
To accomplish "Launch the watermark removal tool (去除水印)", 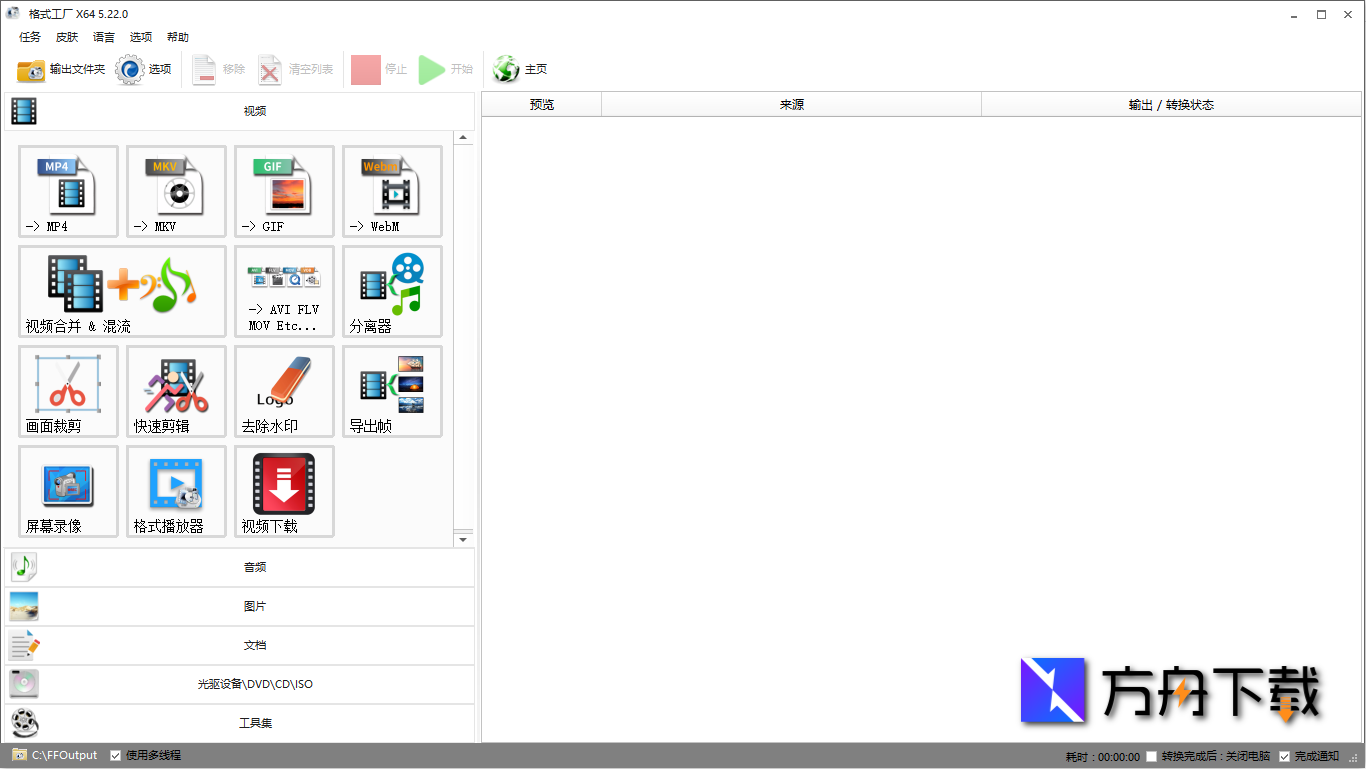I will pyautogui.click(x=284, y=391).
